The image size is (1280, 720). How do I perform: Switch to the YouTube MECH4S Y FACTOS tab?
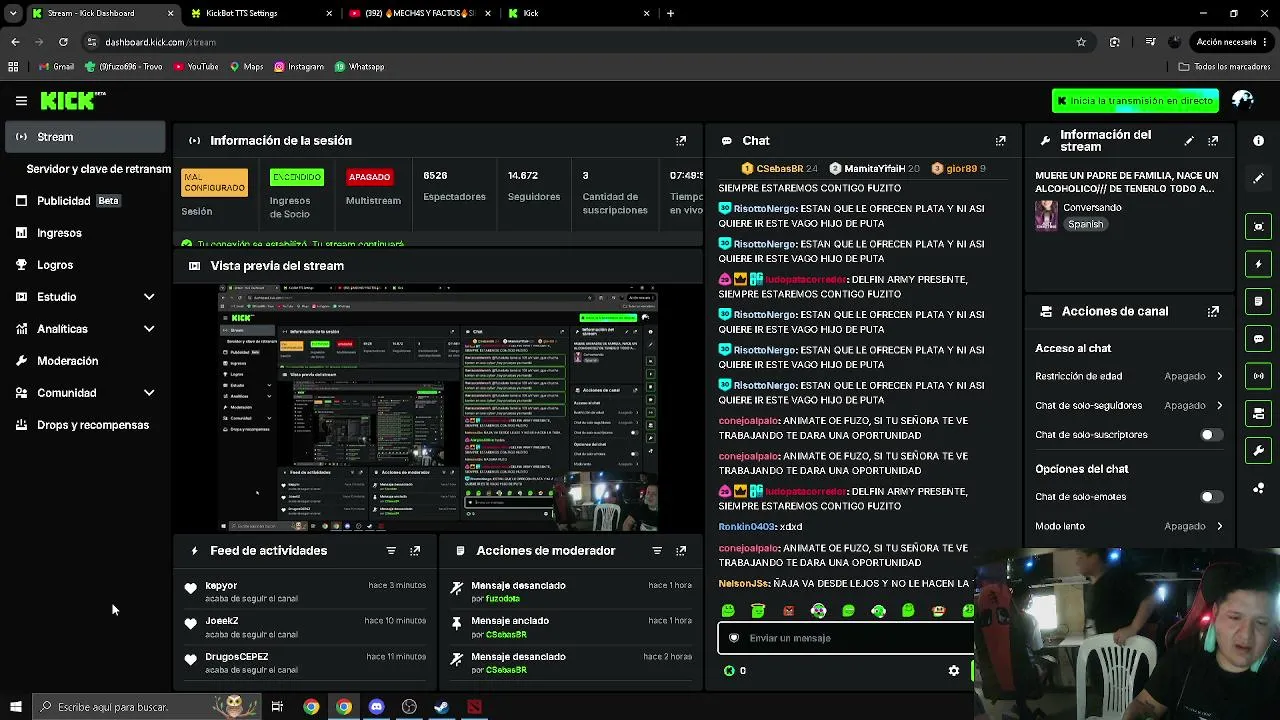tap(419, 13)
